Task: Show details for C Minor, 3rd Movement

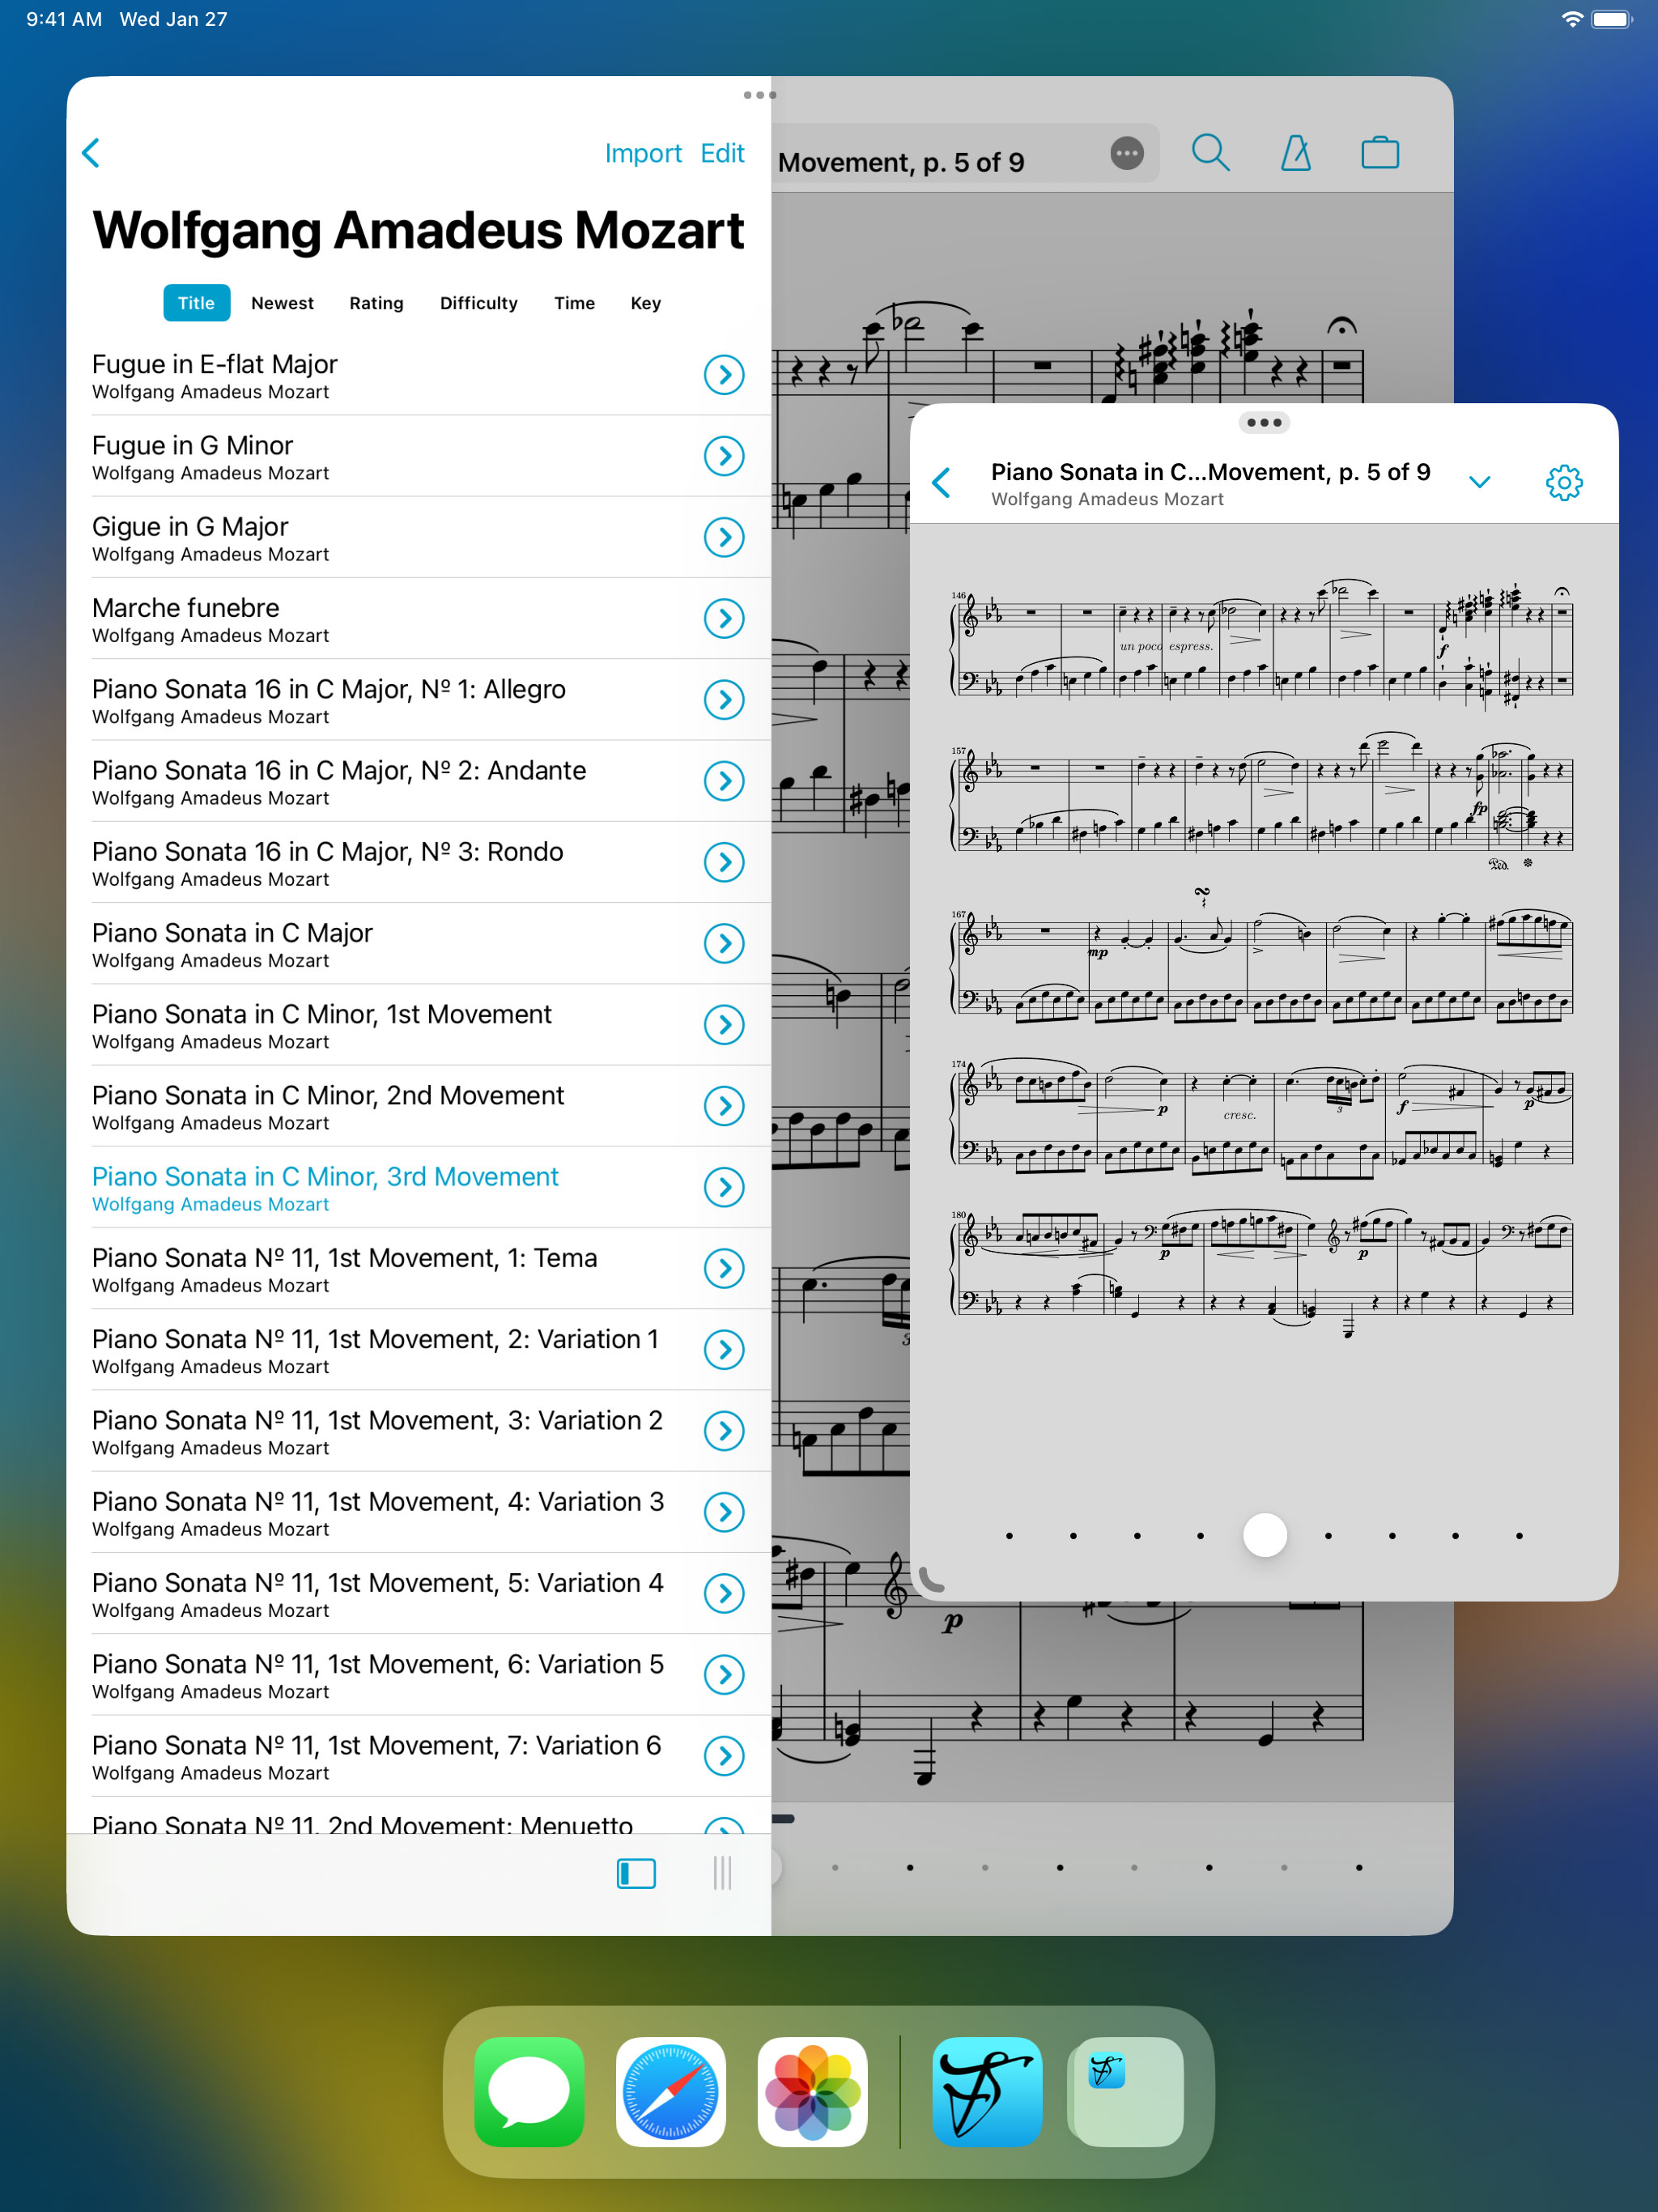Action: point(724,1187)
